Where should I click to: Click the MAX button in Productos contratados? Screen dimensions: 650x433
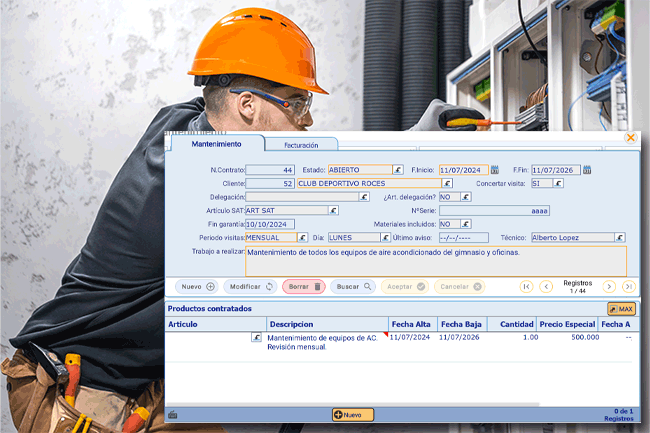point(621,309)
